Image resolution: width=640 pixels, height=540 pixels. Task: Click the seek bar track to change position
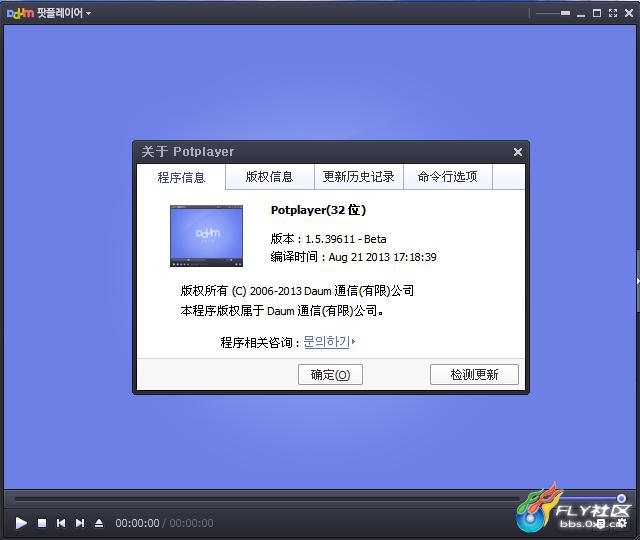(x=265, y=498)
